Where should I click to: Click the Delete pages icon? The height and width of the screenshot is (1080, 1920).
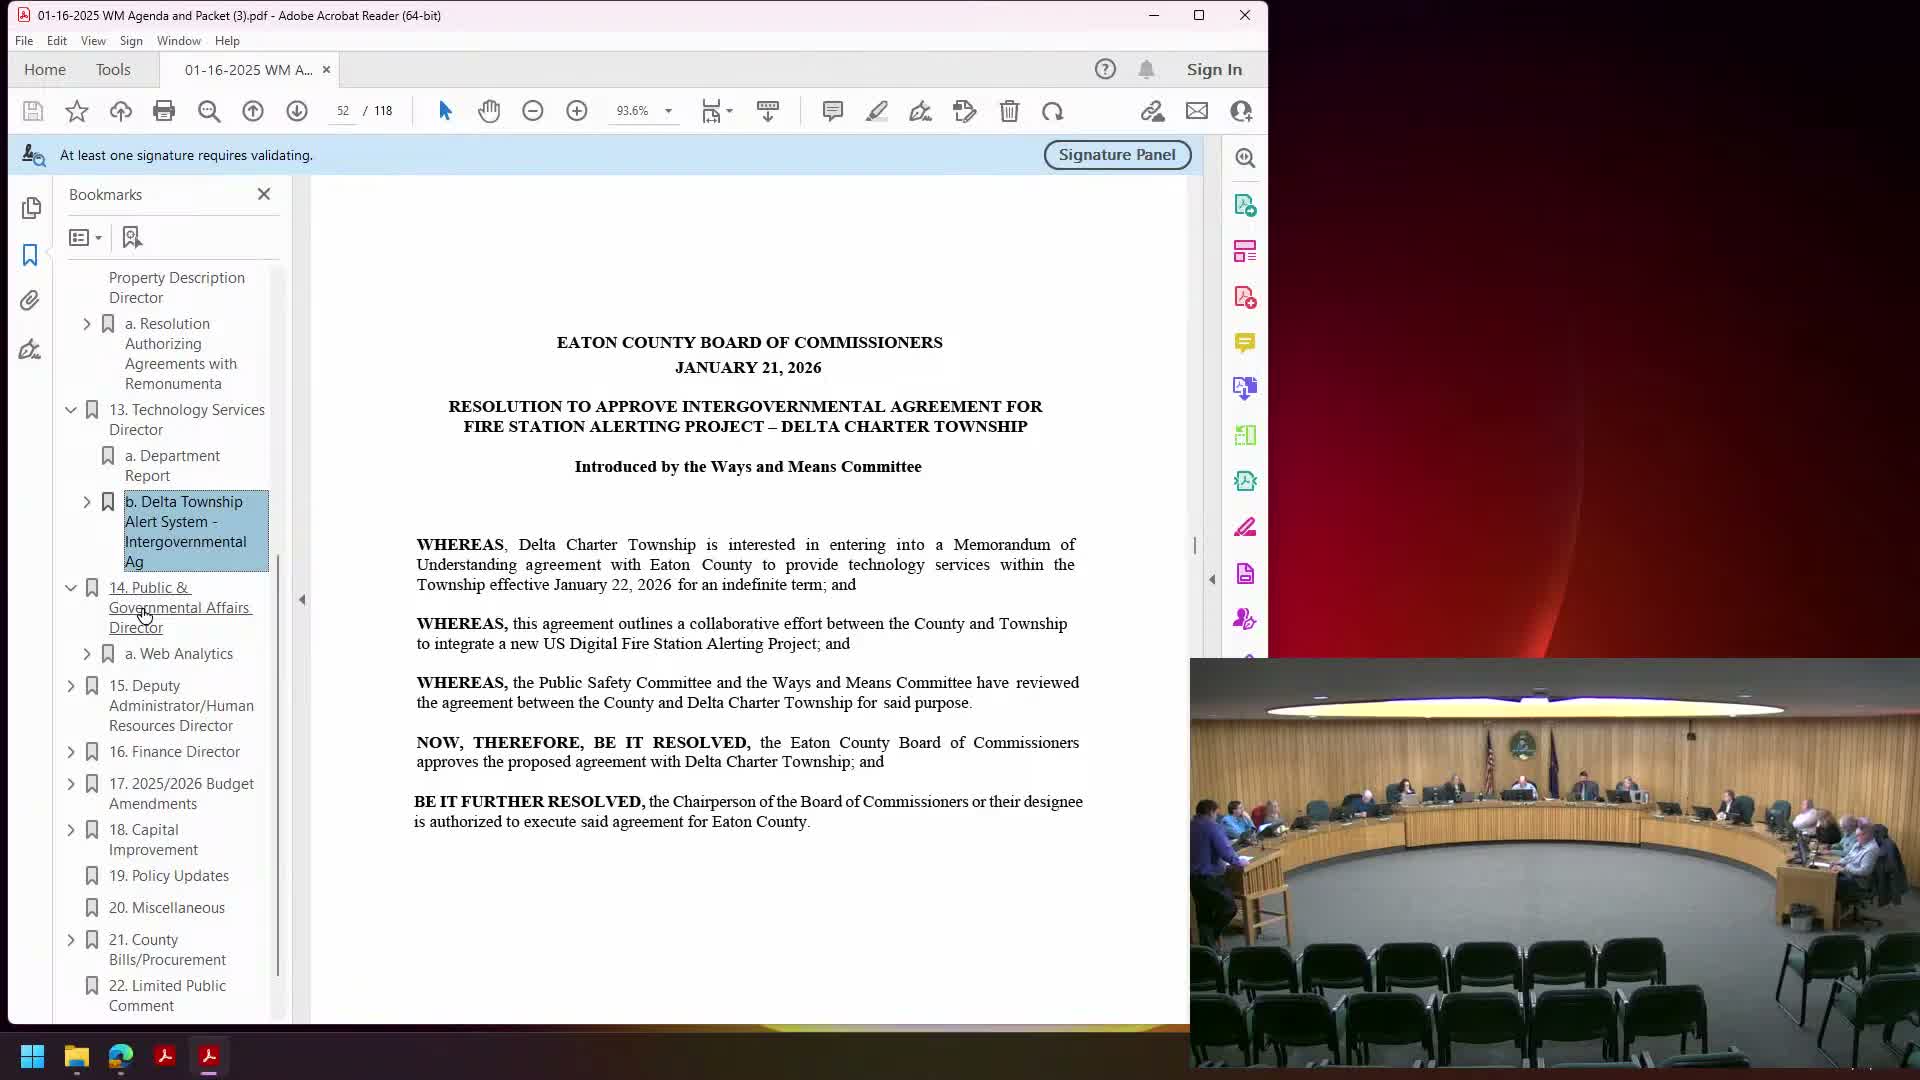coord(1009,111)
